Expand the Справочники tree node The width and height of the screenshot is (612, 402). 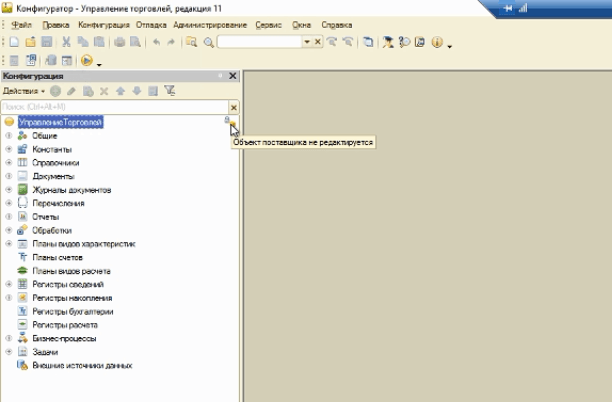9,163
